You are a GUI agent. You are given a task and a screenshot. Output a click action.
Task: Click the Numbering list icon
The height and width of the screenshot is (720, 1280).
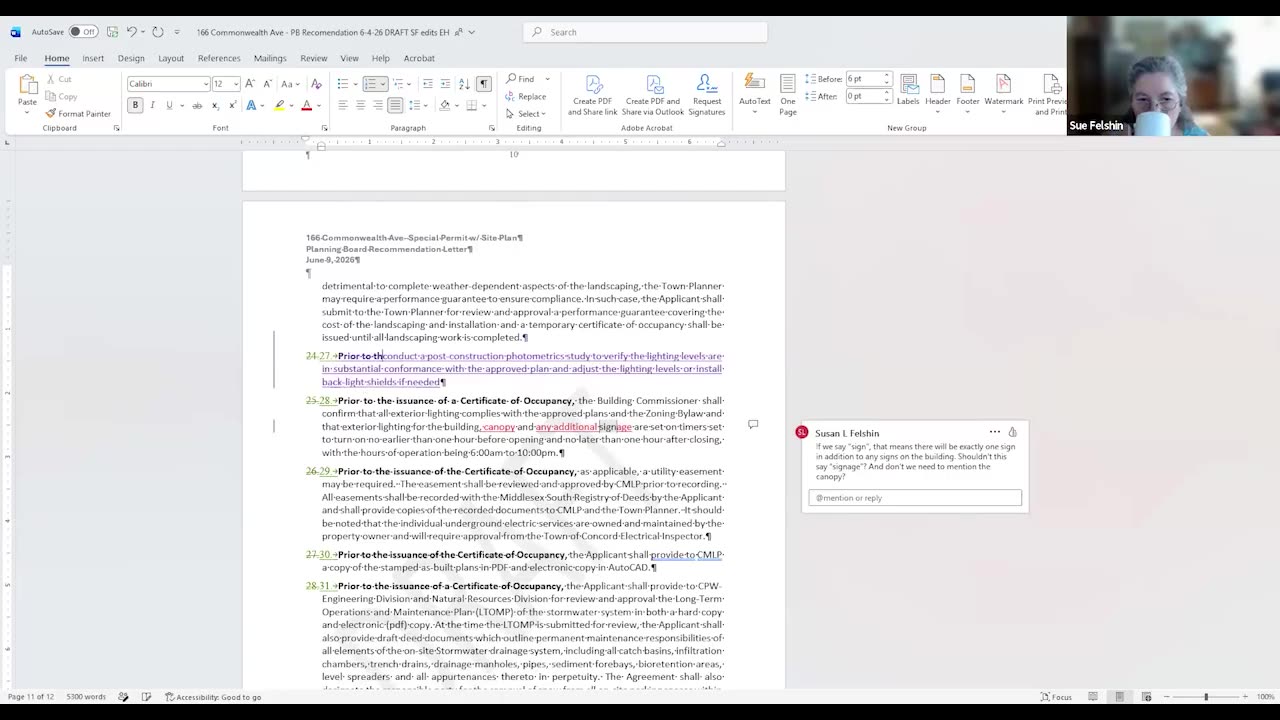point(370,84)
